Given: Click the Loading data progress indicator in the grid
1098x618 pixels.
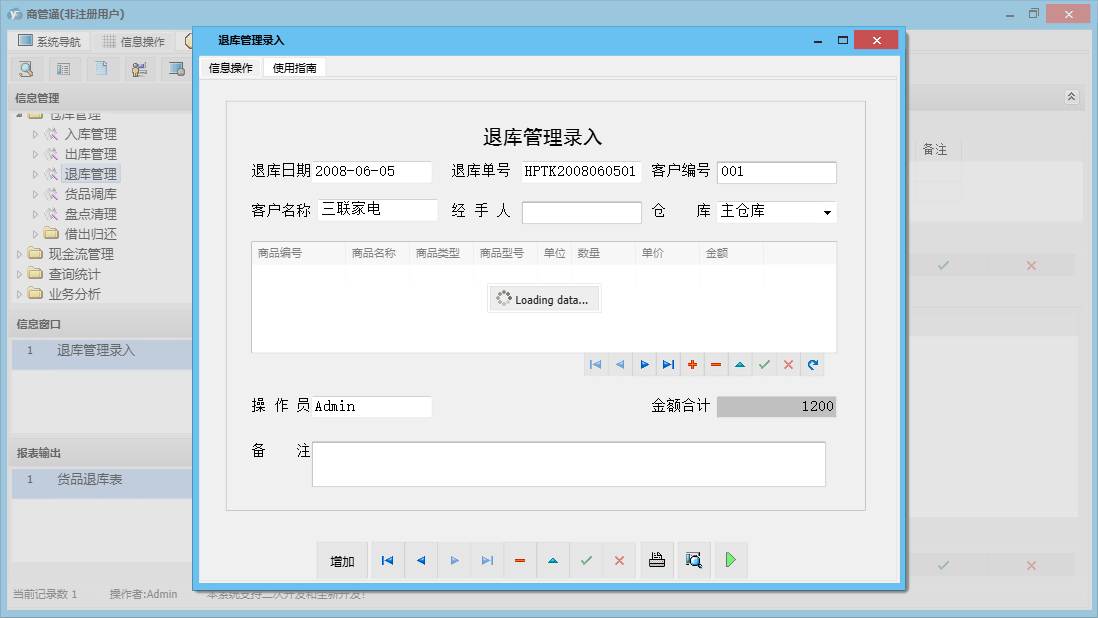Looking at the screenshot, I should click(x=544, y=298).
